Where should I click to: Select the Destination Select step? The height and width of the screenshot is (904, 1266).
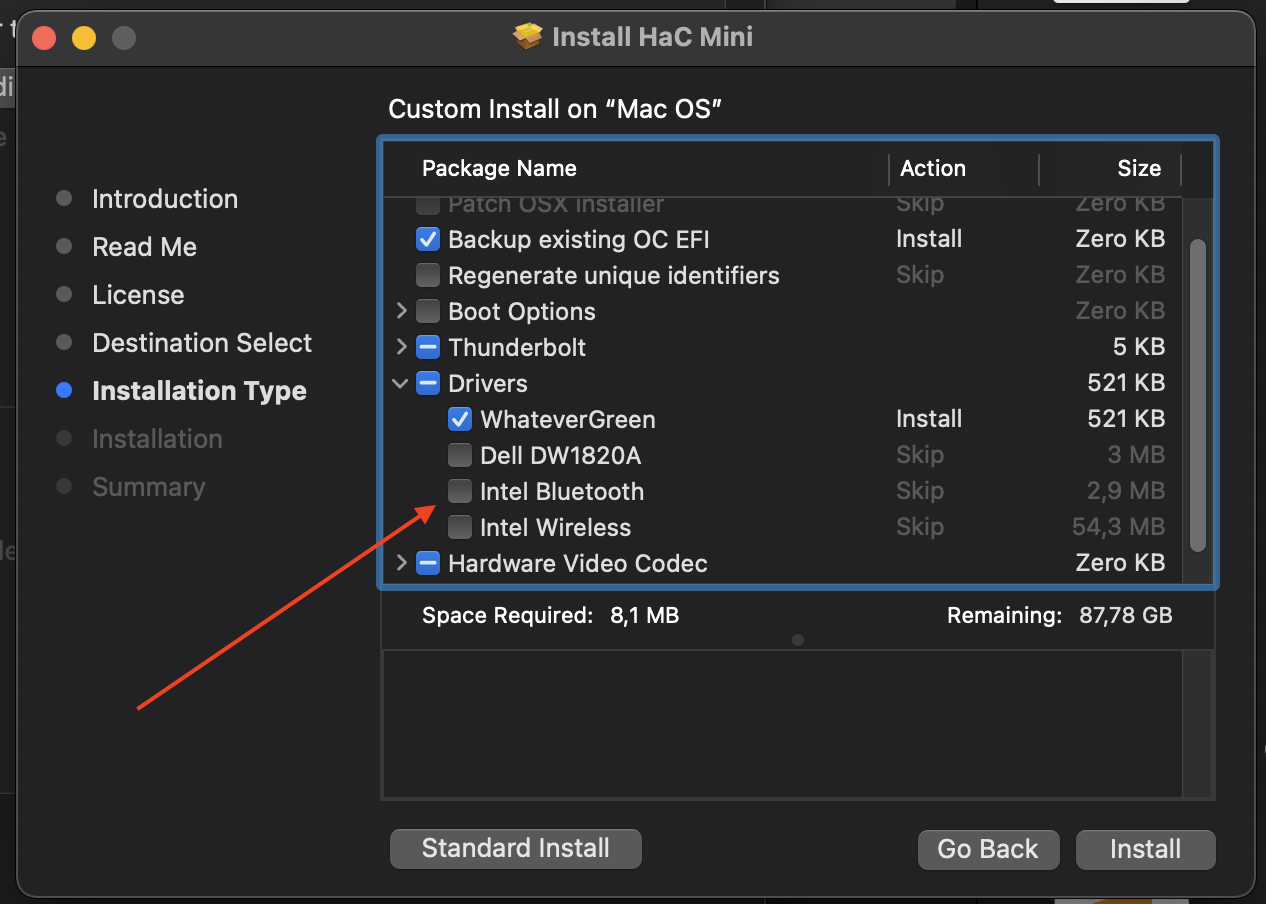[x=202, y=343]
